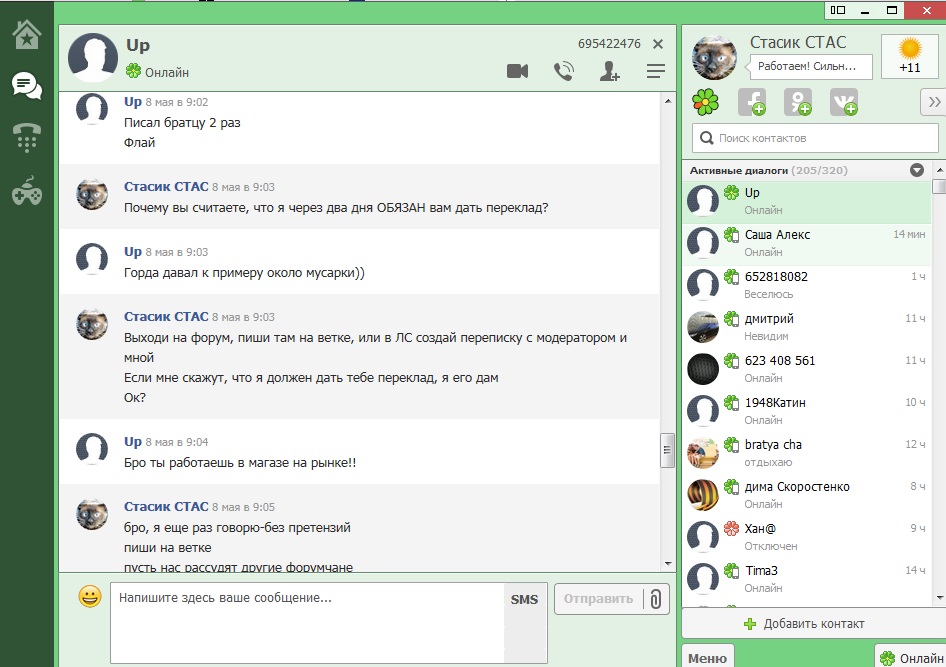Click the chat scrollbar thumb
The image size is (946, 667).
667,450
